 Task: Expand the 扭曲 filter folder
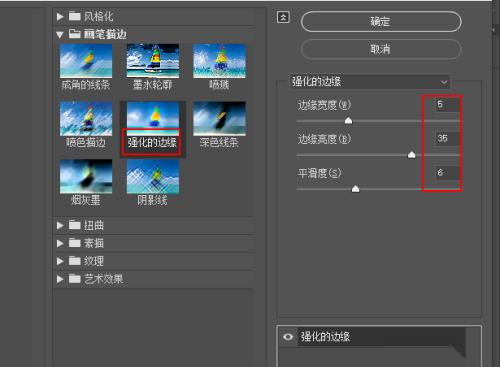coord(60,226)
